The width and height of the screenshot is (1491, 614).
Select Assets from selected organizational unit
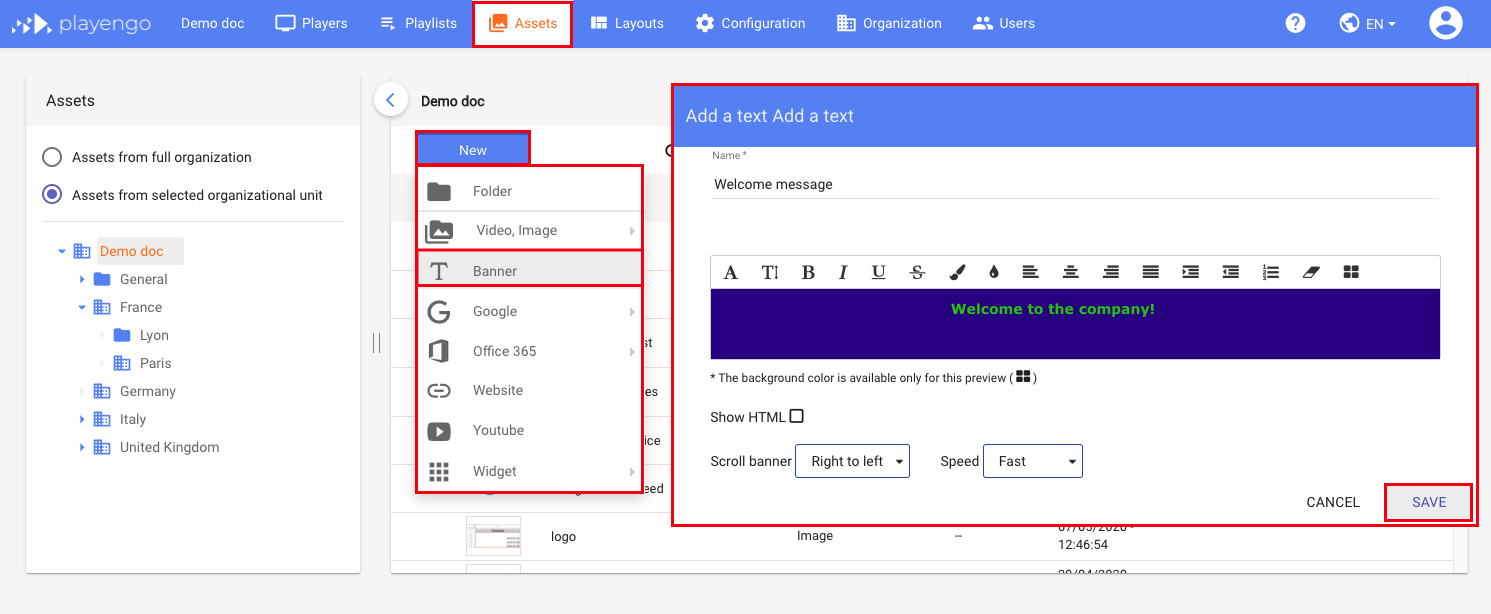tap(52, 195)
